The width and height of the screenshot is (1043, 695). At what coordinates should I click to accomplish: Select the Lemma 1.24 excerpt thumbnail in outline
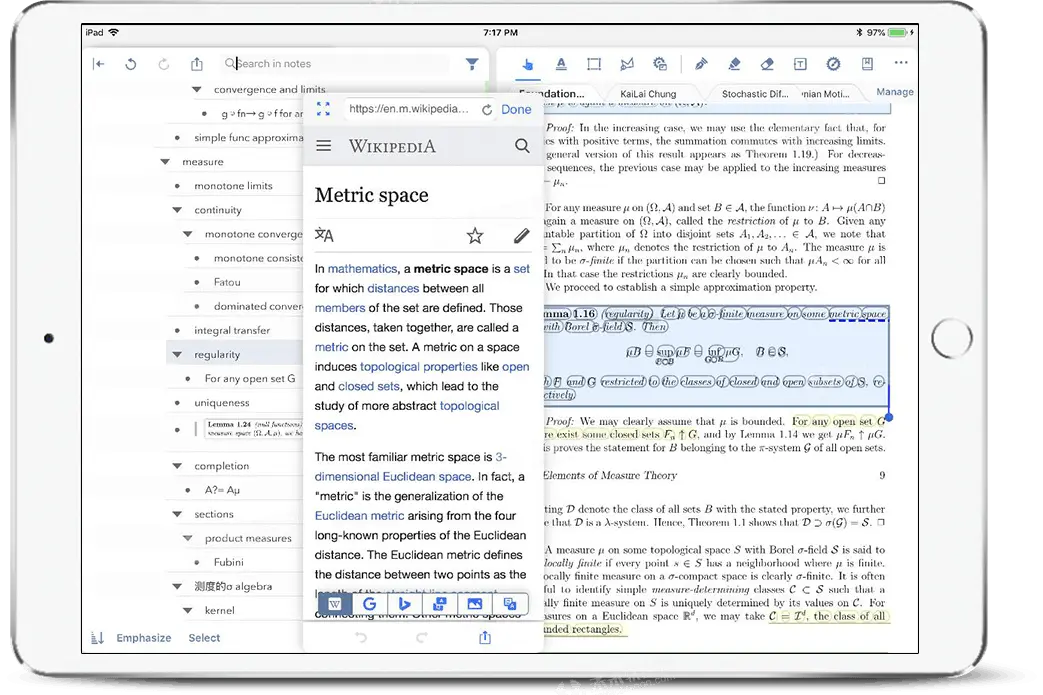point(253,429)
